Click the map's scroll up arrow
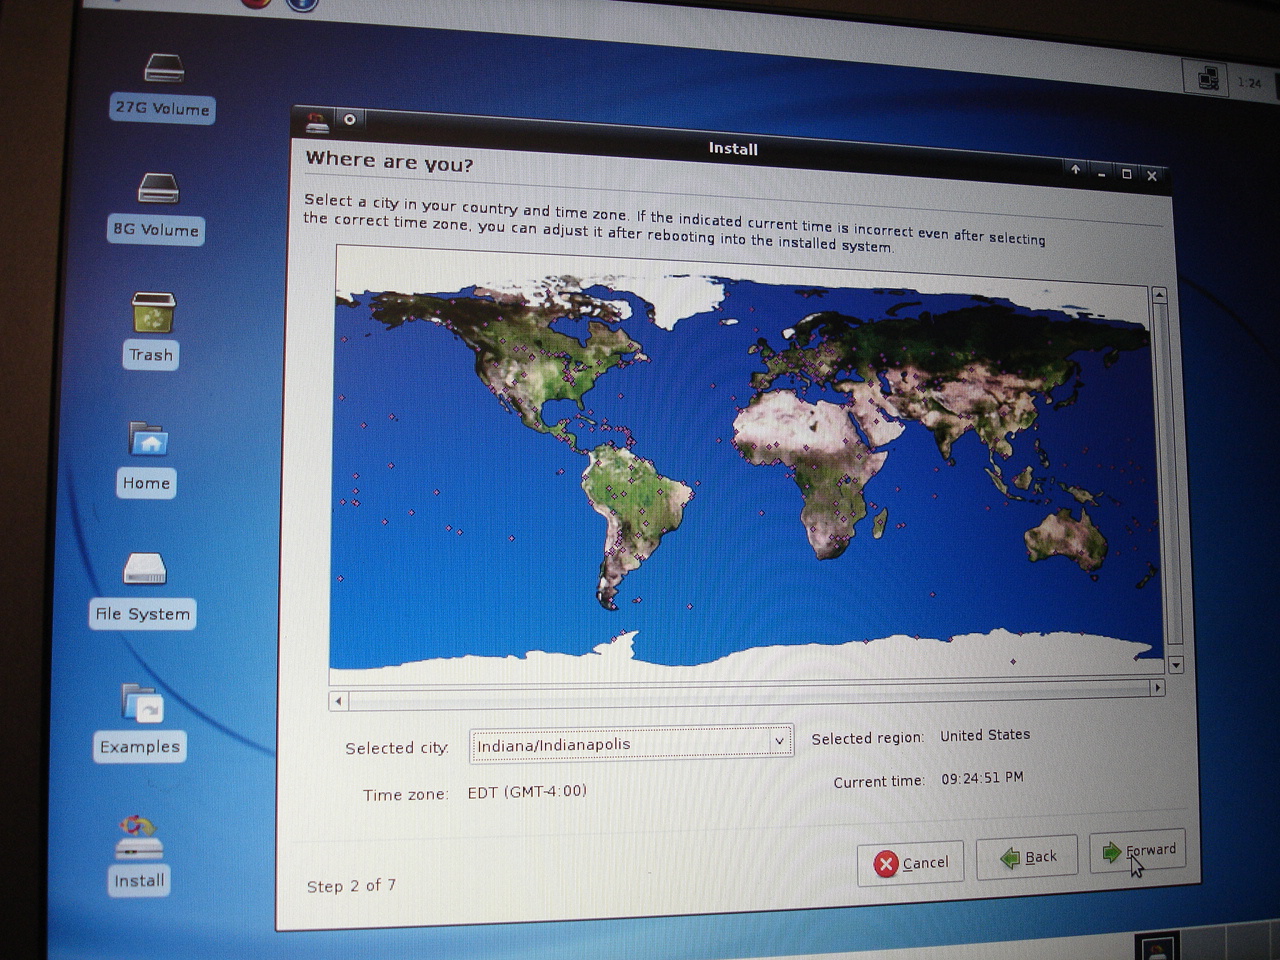The width and height of the screenshot is (1280, 960). click(x=1159, y=295)
